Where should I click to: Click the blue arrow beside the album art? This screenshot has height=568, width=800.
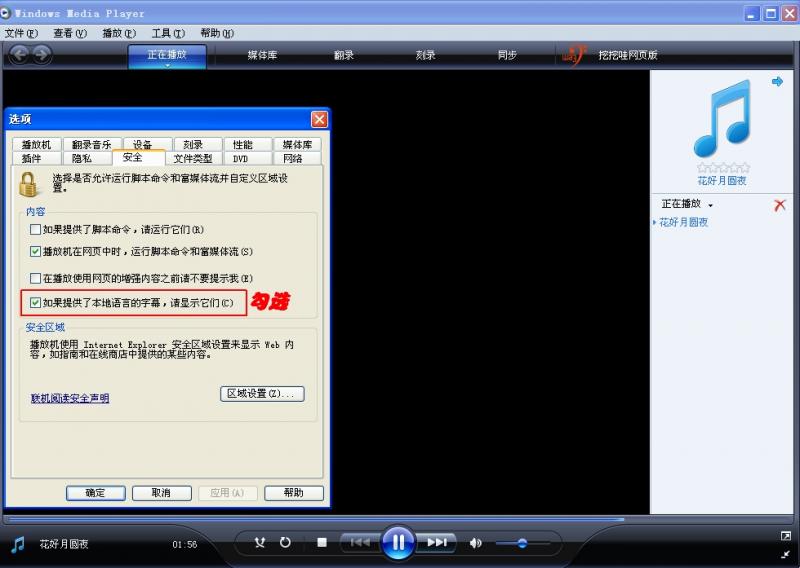777,82
